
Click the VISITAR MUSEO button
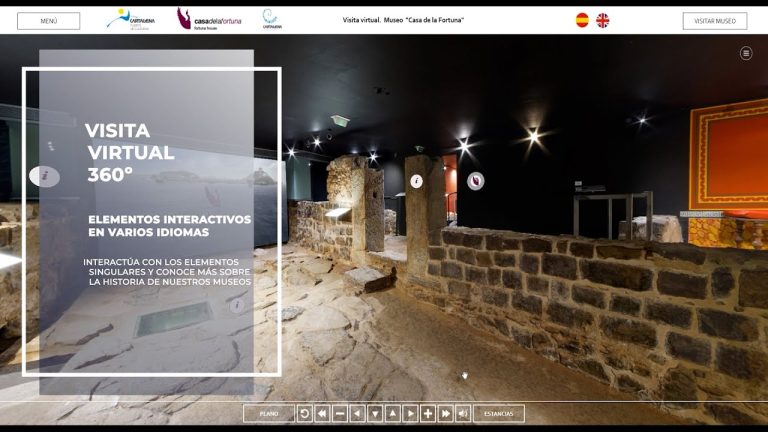(715, 21)
